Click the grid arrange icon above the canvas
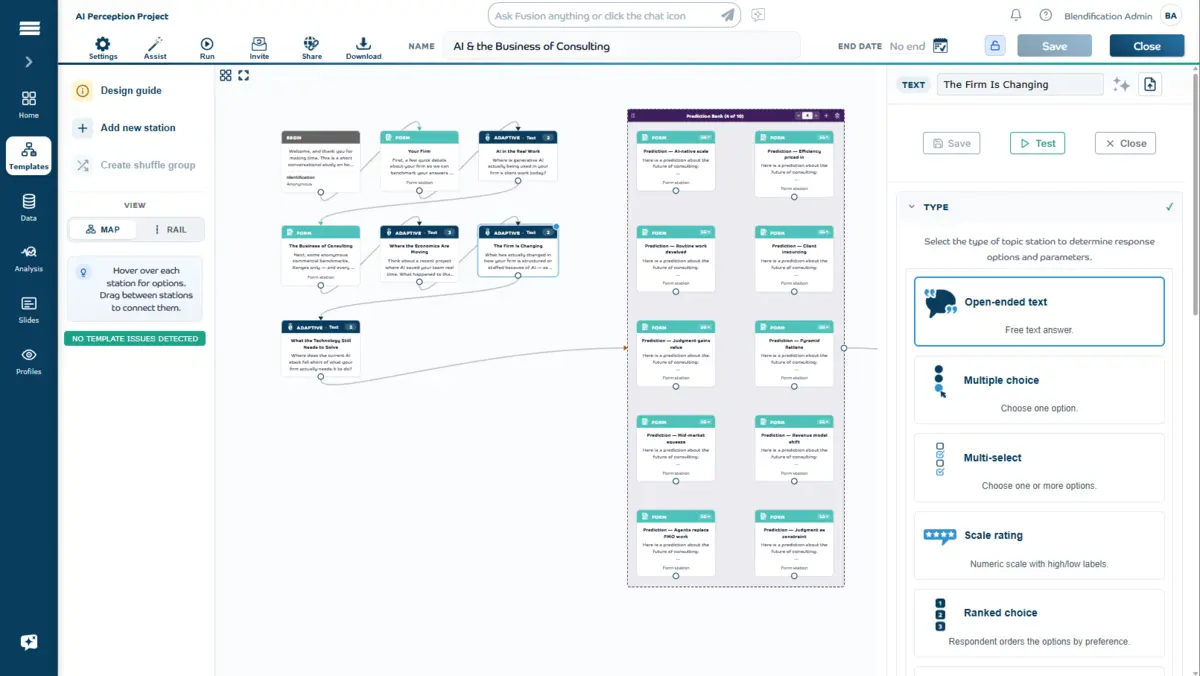Image resolution: width=1200 pixels, height=676 pixels. 226,75
